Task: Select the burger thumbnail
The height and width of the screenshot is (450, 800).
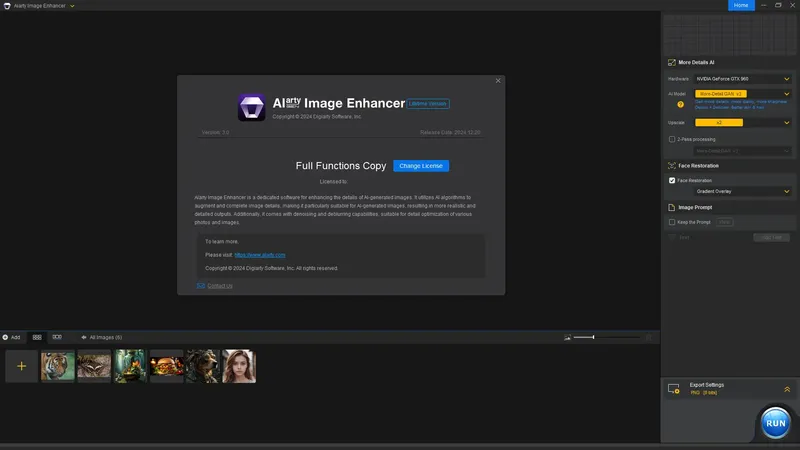Action: pyautogui.click(x=166, y=366)
